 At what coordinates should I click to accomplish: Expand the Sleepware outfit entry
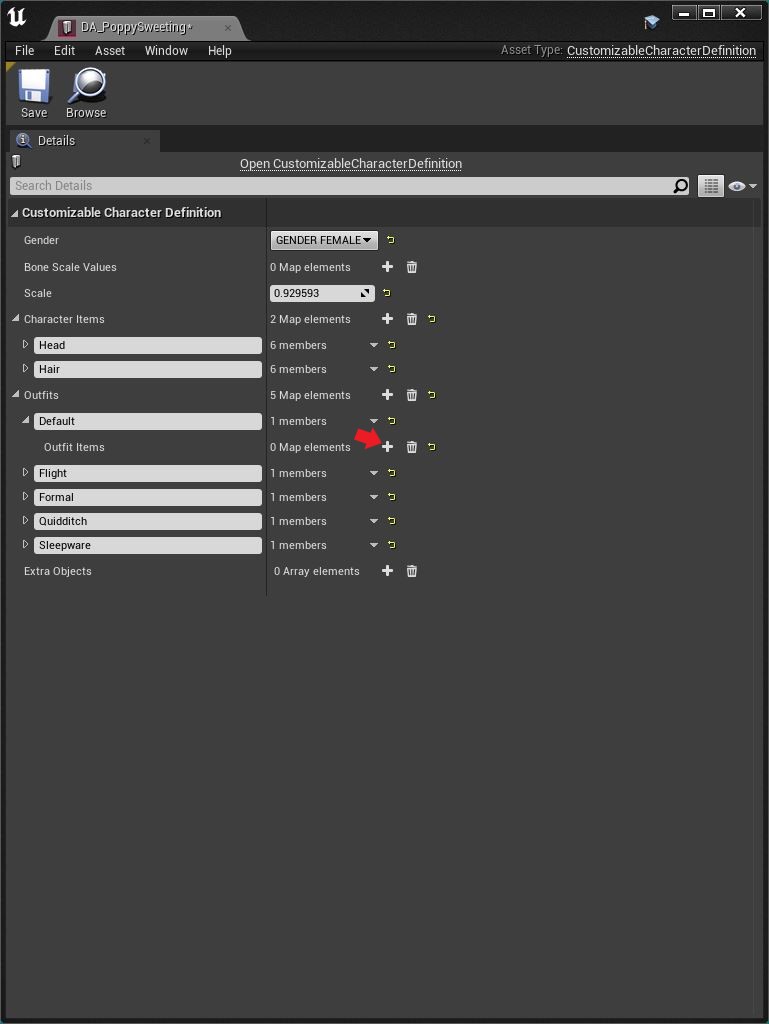pyautogui.click(x=25, y=545)
